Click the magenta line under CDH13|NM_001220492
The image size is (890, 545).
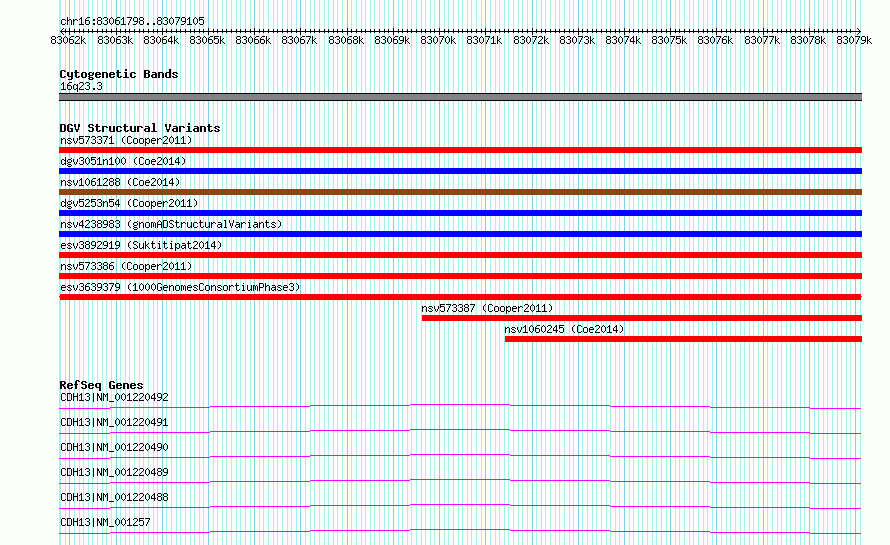pyautogui.click(x=460, y=406)
